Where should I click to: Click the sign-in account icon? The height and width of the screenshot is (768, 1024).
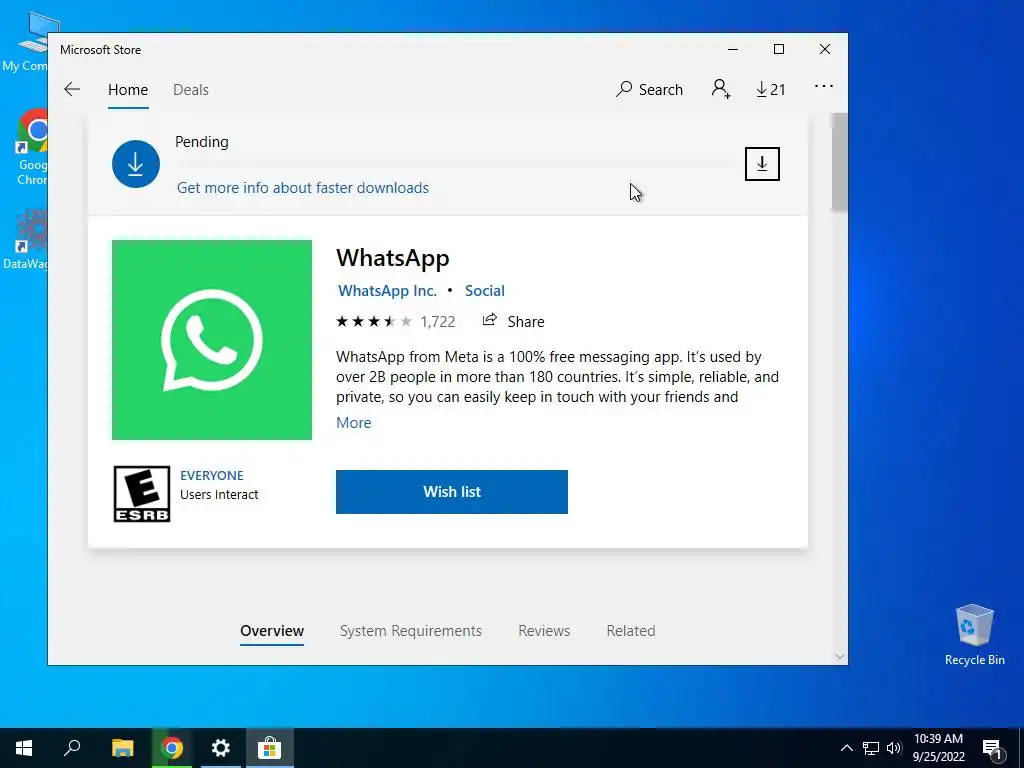720,89
